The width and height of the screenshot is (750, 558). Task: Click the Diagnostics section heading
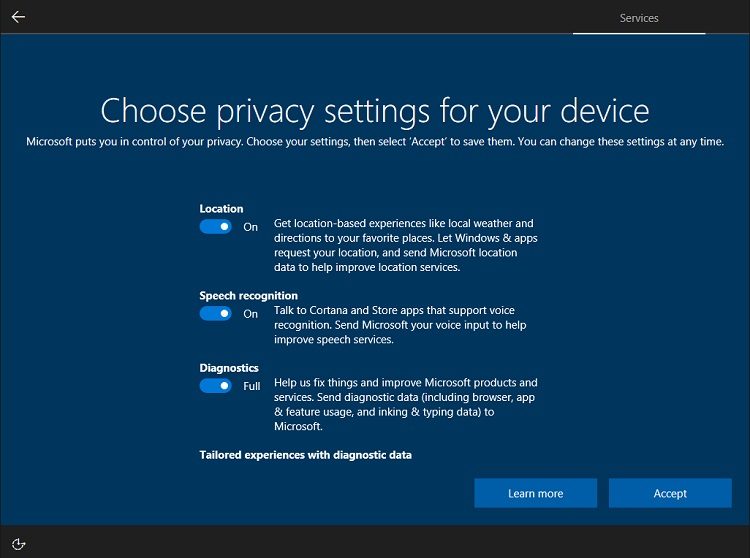pyautogui.click(x=229, y=368)
